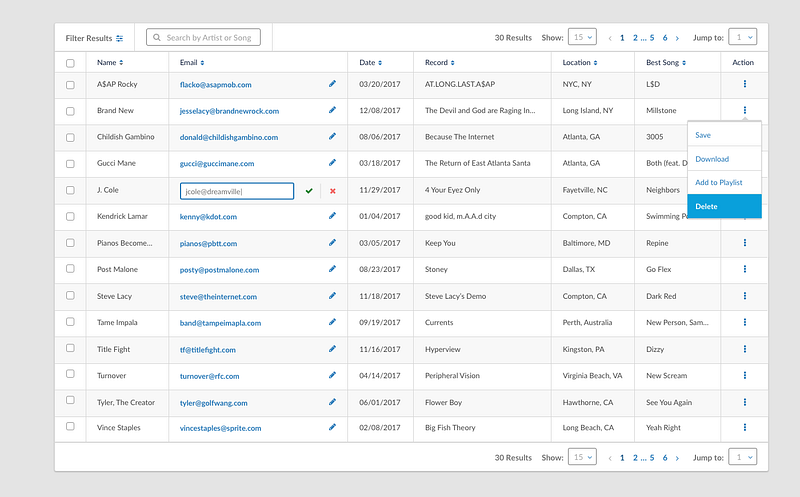Open flacko@asapmob.com email link
This screenshot has width=800, height=497.
pyautogui.click(x=215, y=85)
